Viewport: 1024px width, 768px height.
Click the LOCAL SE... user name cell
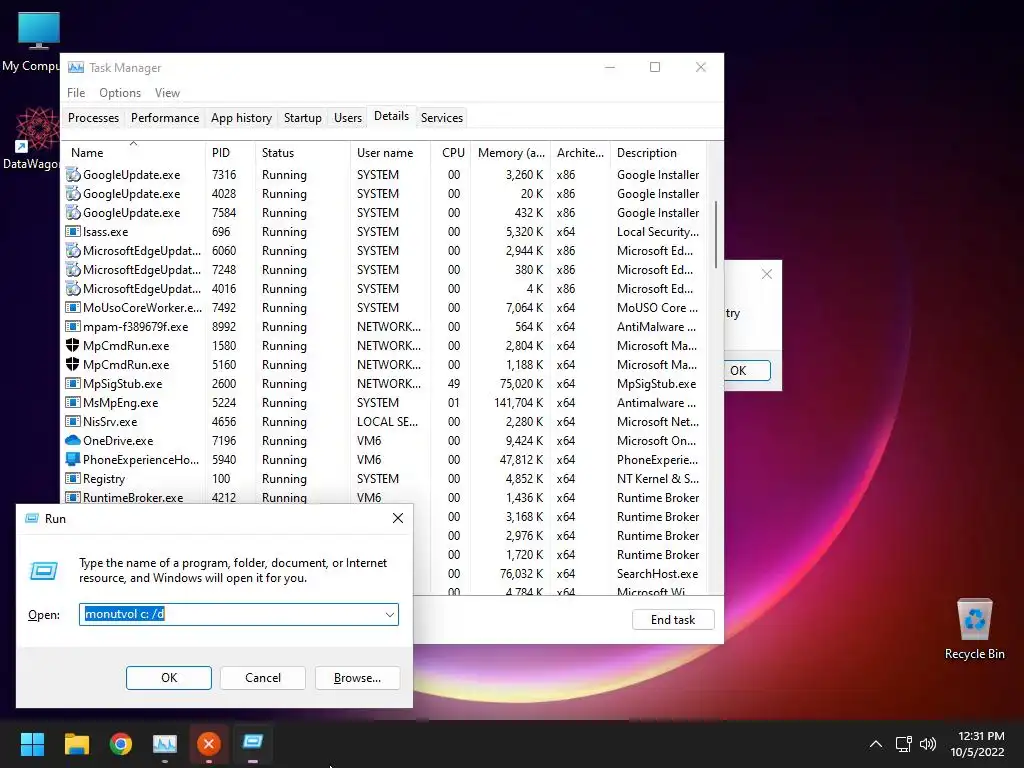click(x=387, y=422)
